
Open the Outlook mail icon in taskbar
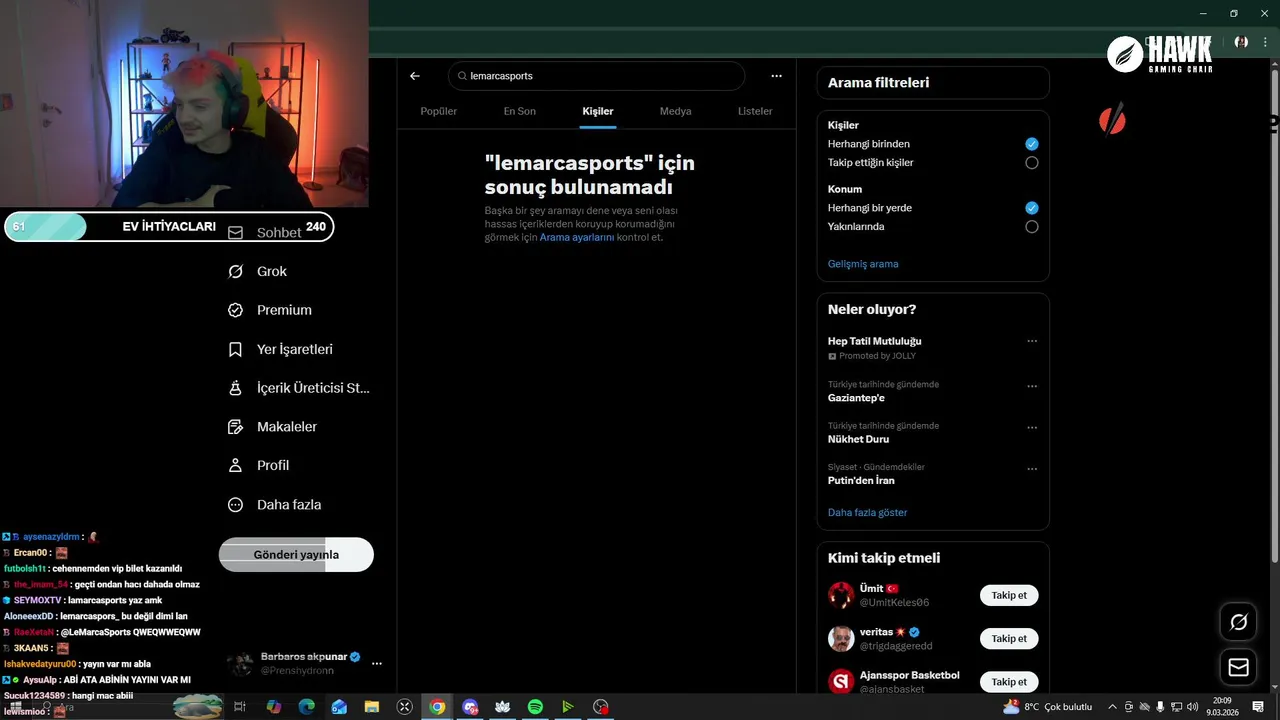[x=339, y=707]
